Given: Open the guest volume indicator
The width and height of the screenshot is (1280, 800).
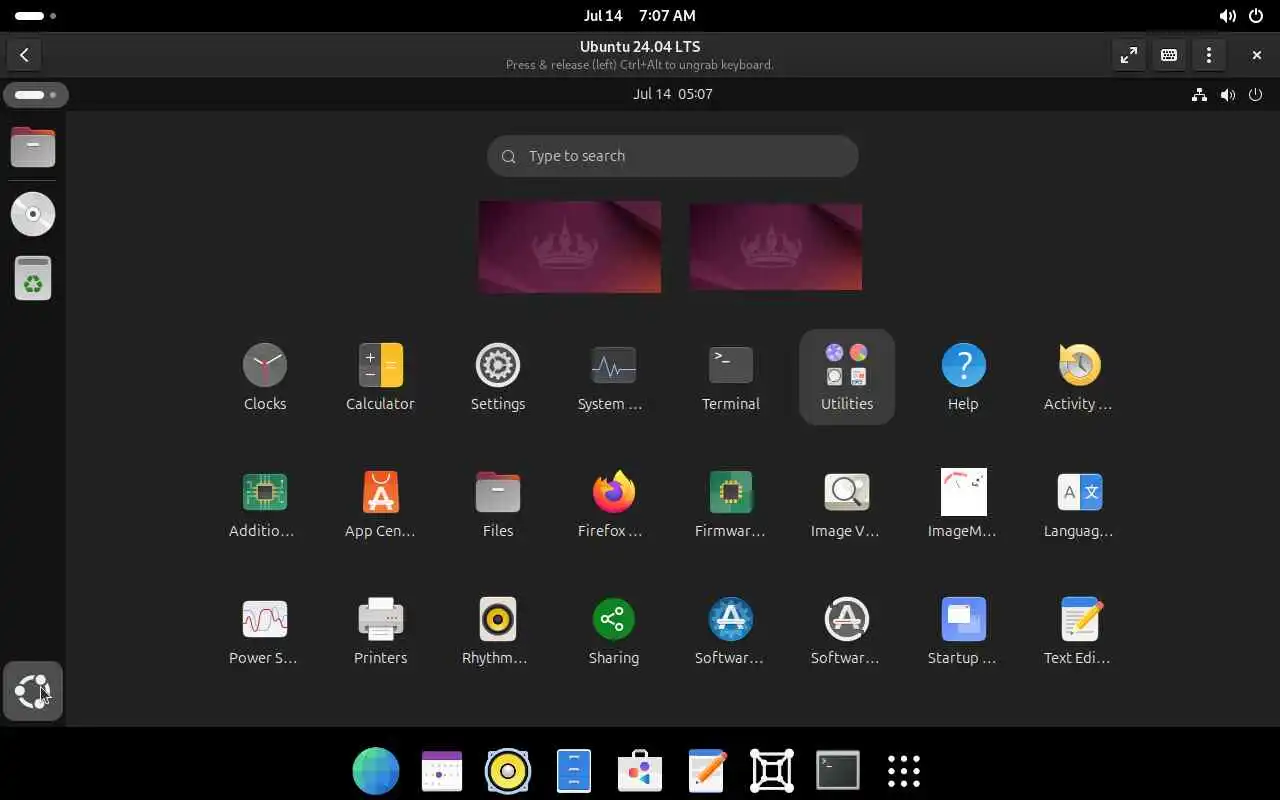Looking at the screenshot, I should point(1228,95).
